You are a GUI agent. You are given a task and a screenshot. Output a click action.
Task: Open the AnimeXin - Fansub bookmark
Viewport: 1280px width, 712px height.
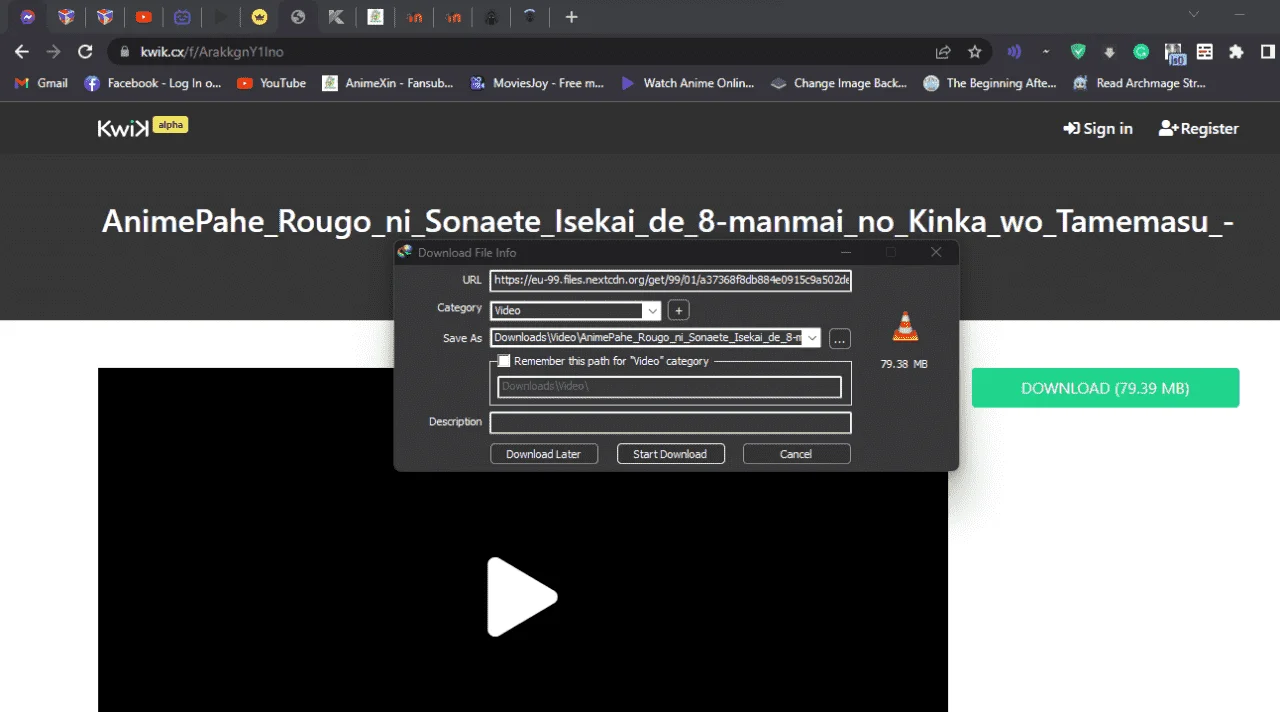point(388,83)
